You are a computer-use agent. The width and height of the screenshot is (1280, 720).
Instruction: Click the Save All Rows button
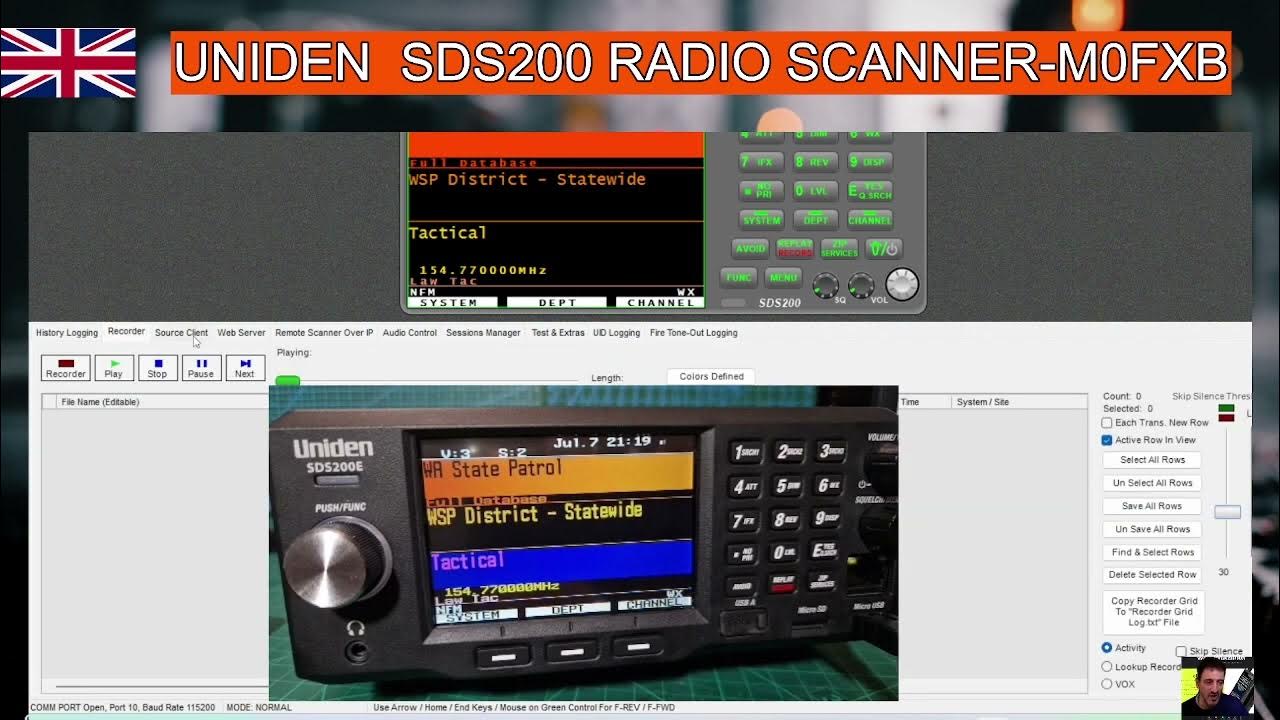point(1152,506)
